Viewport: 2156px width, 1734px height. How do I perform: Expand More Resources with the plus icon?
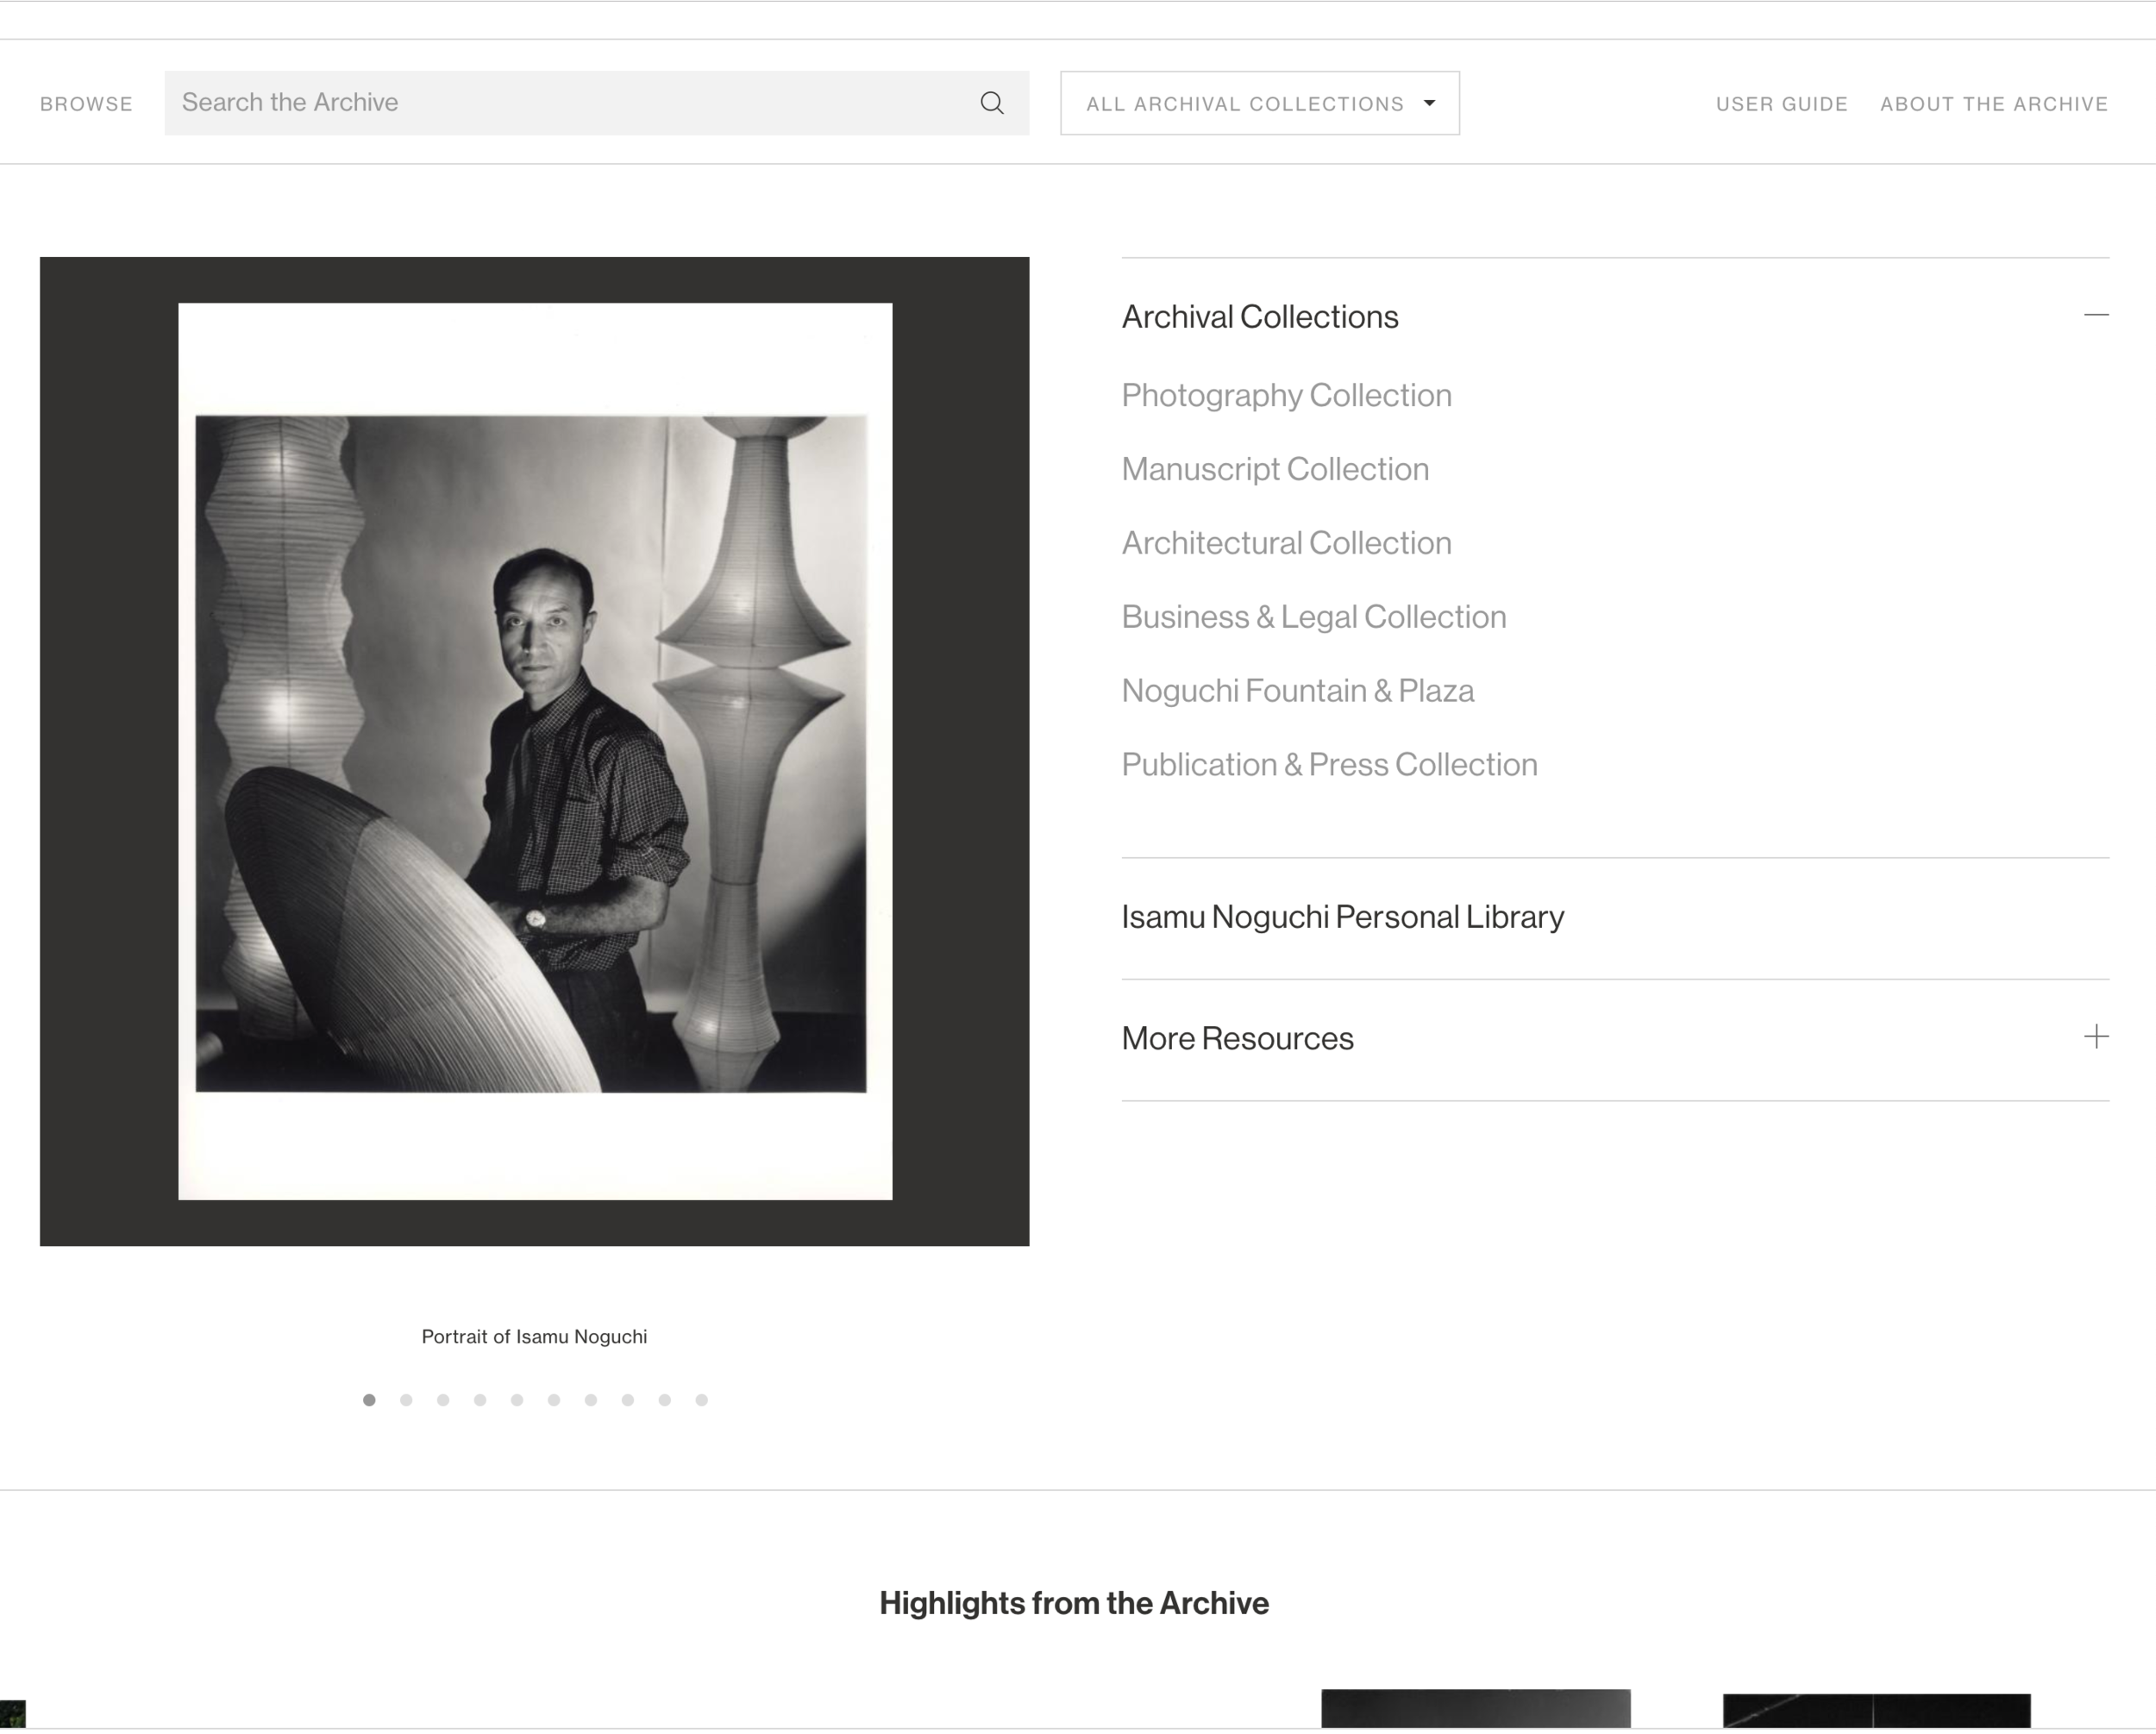tap(2096, 1037)
